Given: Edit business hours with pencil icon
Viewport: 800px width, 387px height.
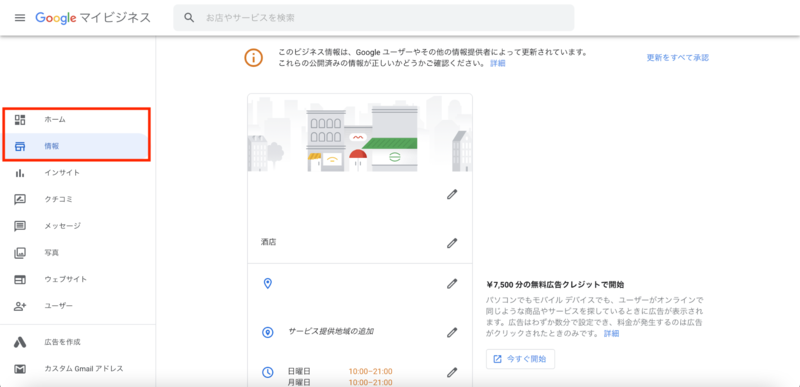Looking at the screenshot, I should click(452, 372).
